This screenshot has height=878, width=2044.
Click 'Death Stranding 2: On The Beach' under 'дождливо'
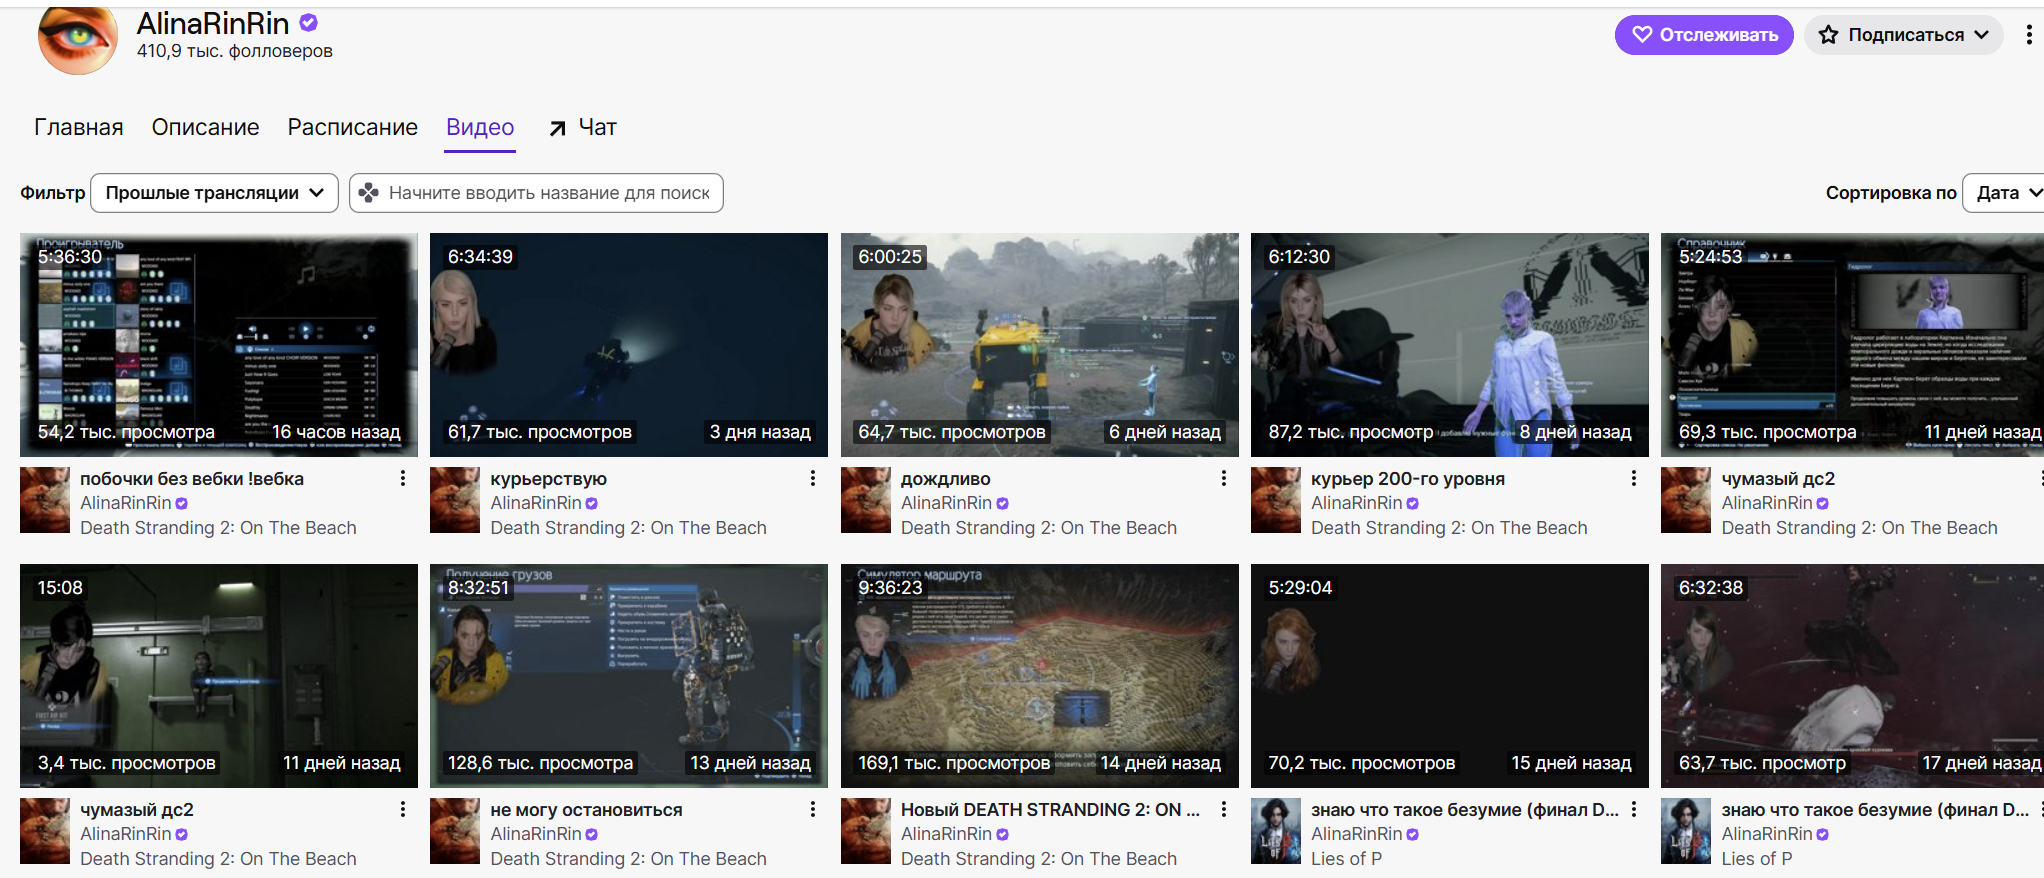coord(1039,528)
